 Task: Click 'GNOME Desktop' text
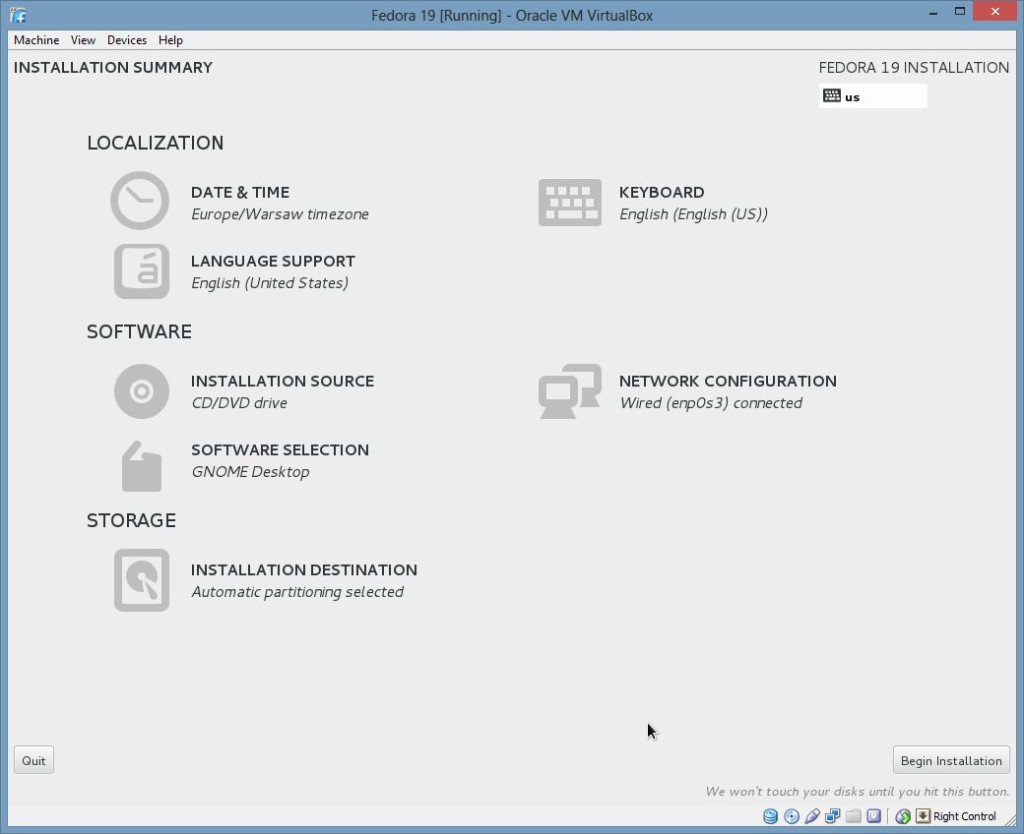tap(250, 472)
